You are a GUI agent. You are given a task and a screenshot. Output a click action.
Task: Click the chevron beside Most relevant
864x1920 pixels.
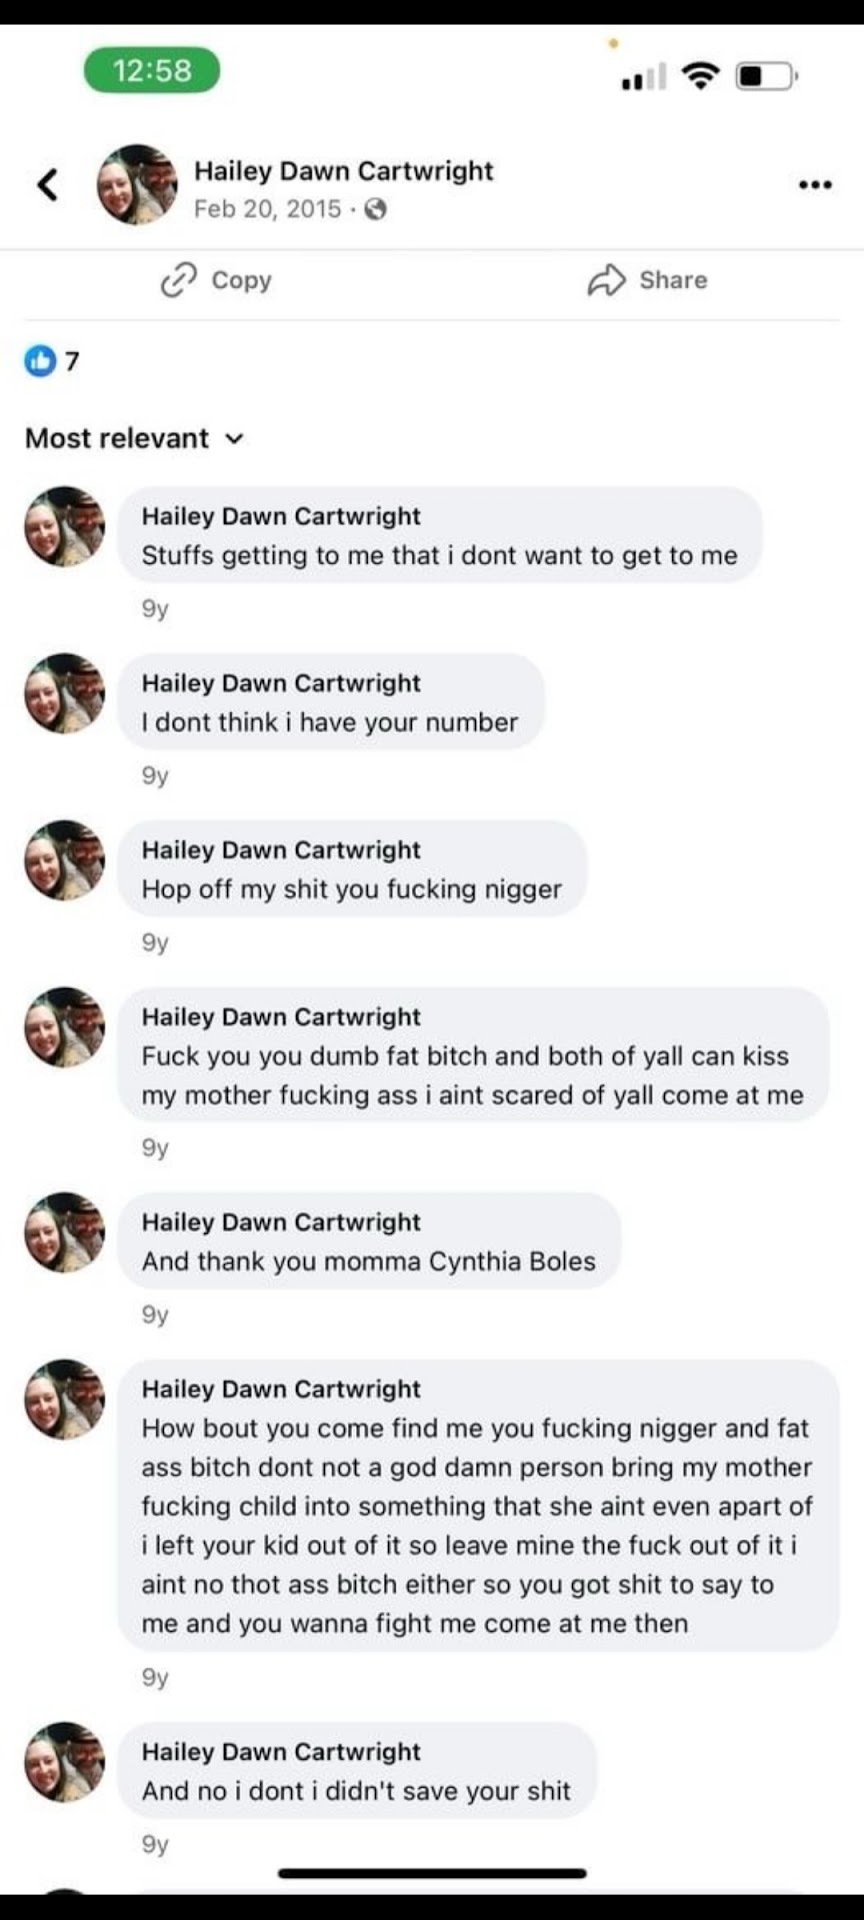[235, 438]
